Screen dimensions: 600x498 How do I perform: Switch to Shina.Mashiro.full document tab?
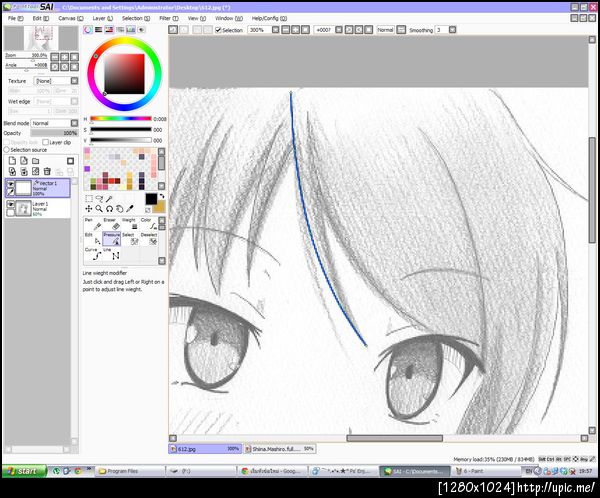[x=280, y=449]
